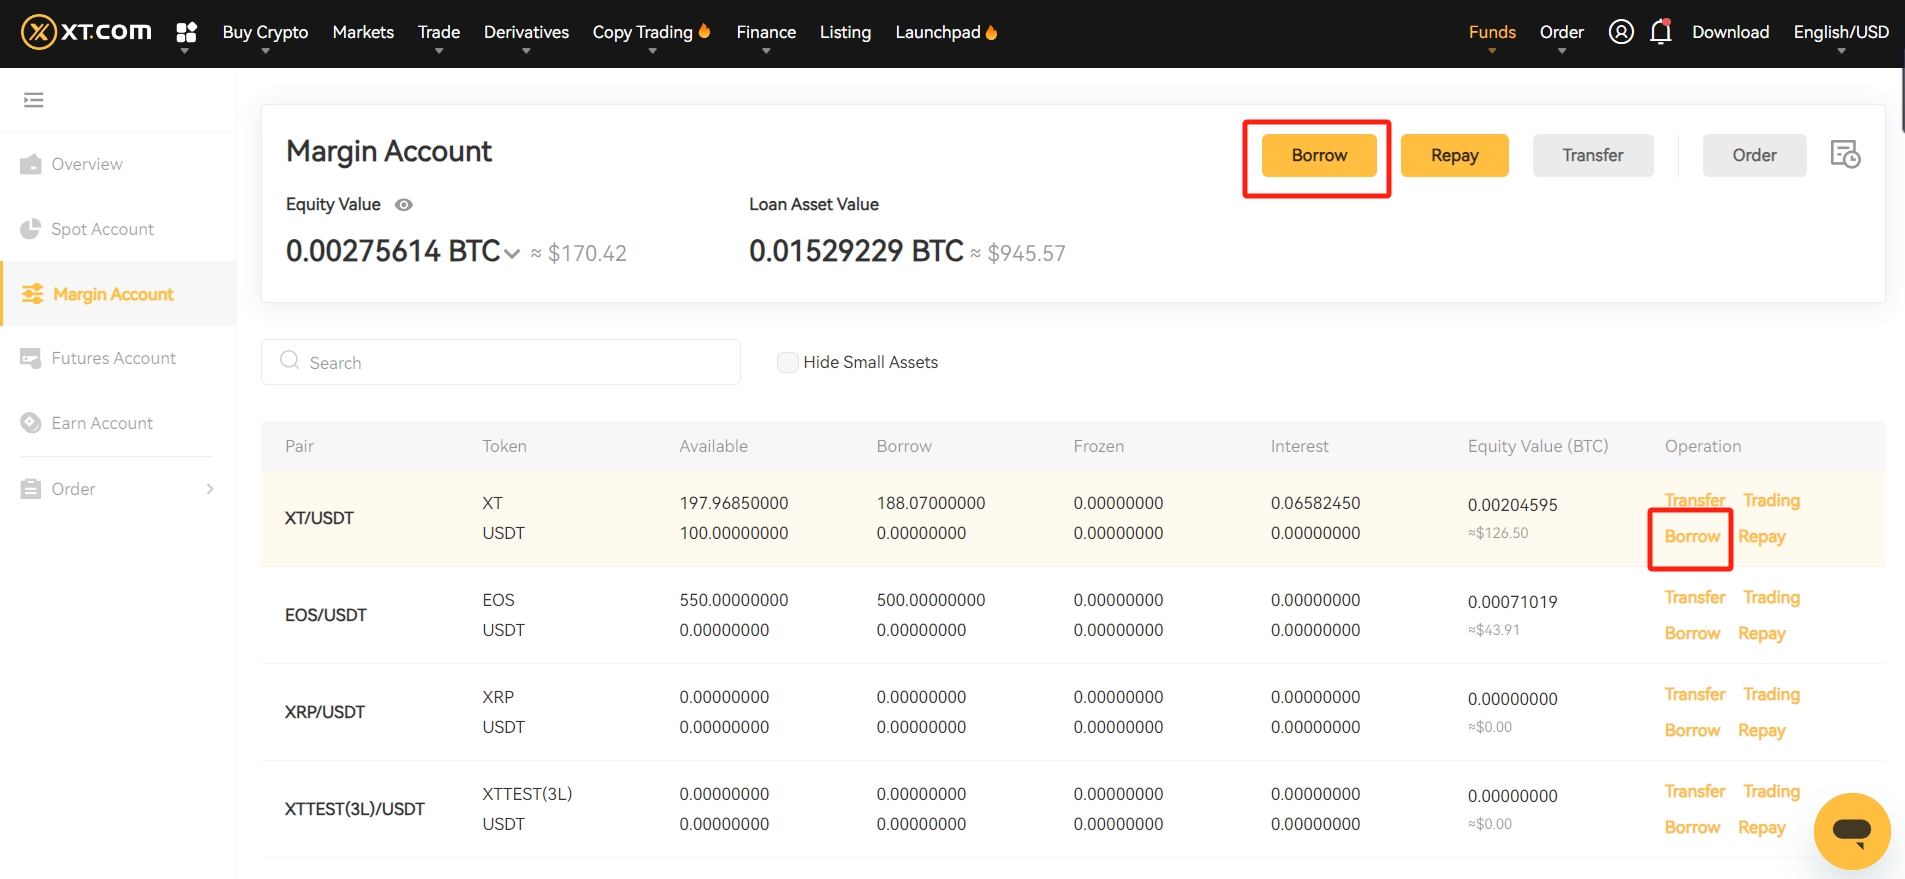
Task: Toggle the Equity Value eye icon
Action: tap(404, 205)
